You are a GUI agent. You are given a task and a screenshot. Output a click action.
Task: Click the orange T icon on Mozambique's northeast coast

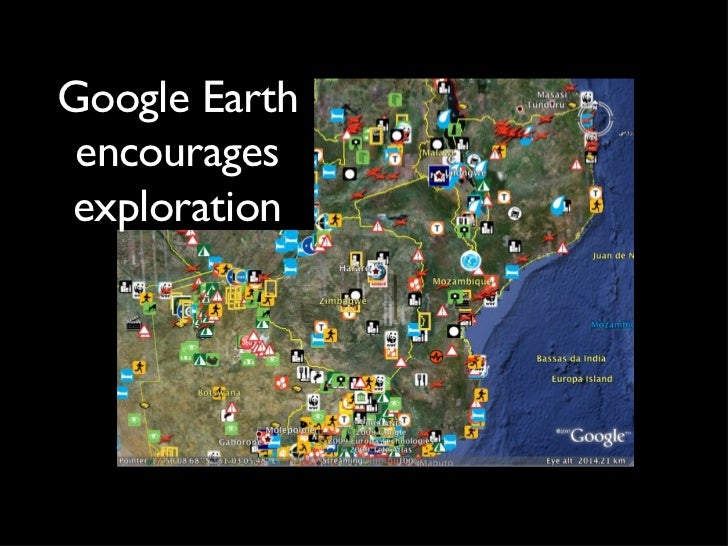596,193
